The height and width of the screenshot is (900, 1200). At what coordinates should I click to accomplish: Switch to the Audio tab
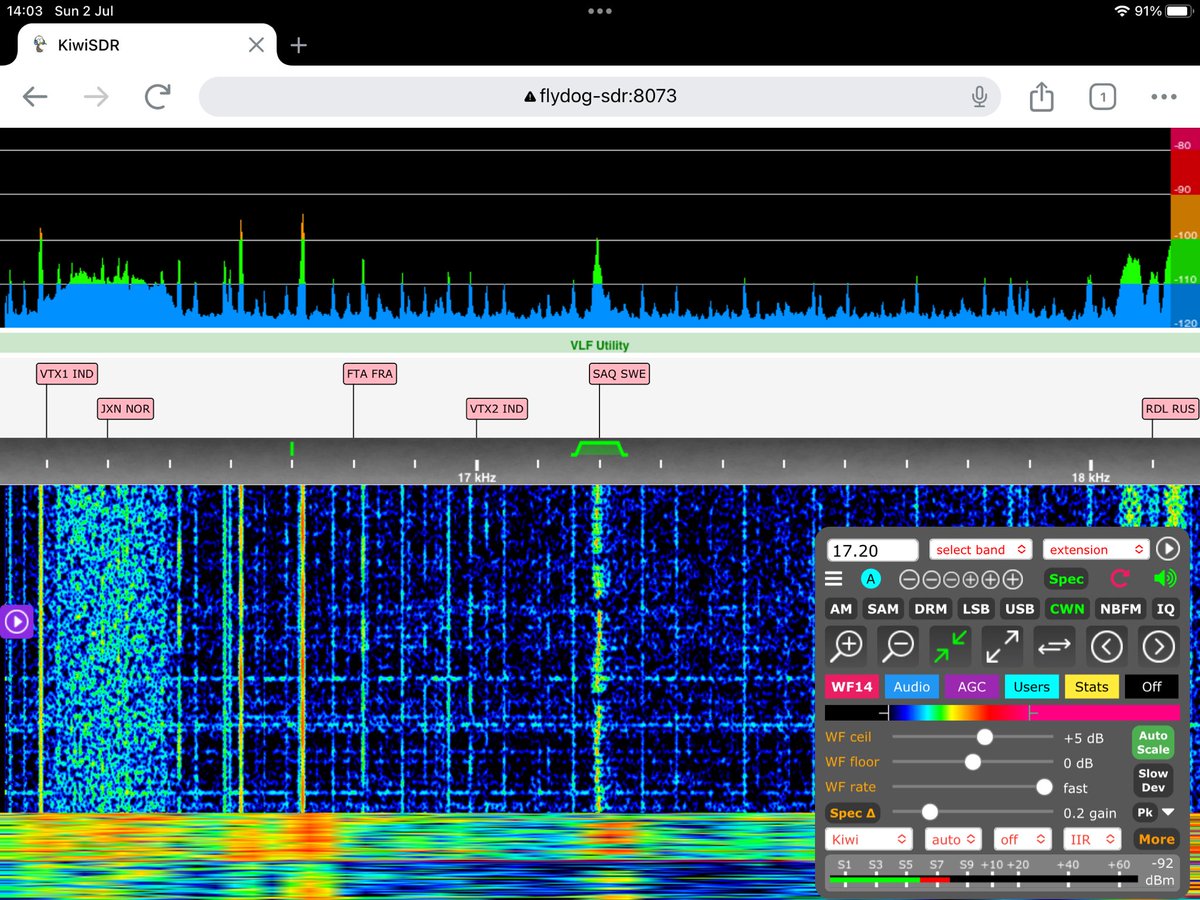click(x=911, y=687)
